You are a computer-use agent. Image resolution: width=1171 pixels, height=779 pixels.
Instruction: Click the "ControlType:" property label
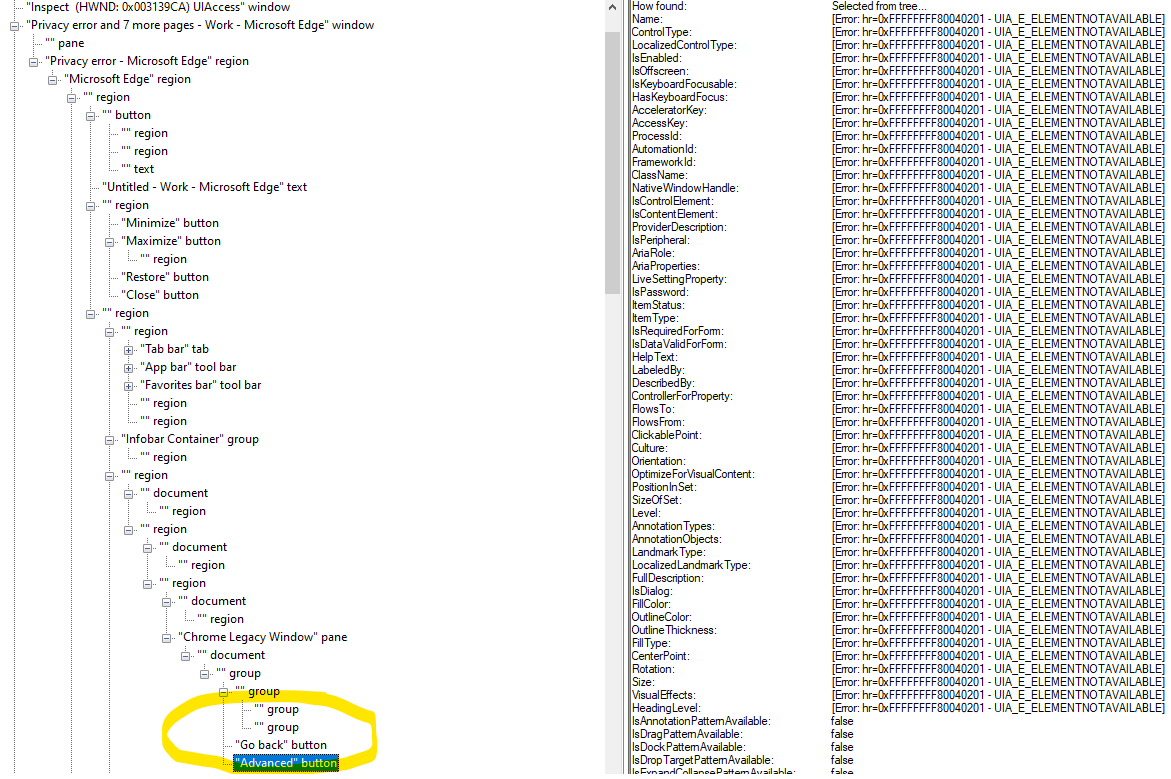point(661,32)
